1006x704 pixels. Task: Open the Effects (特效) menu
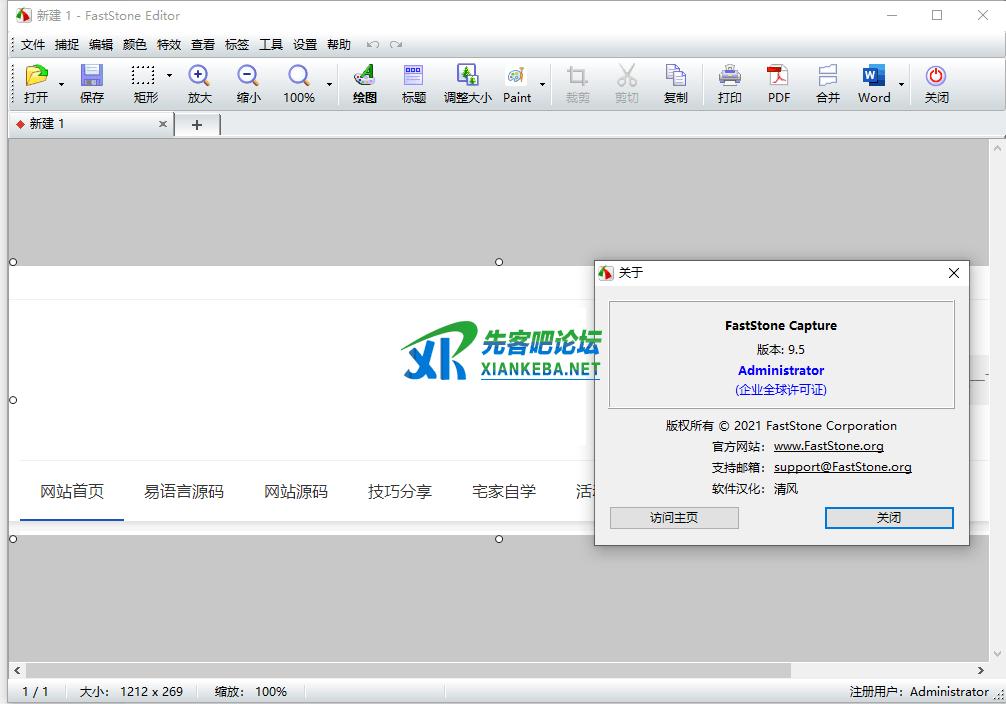coord(169,44)
